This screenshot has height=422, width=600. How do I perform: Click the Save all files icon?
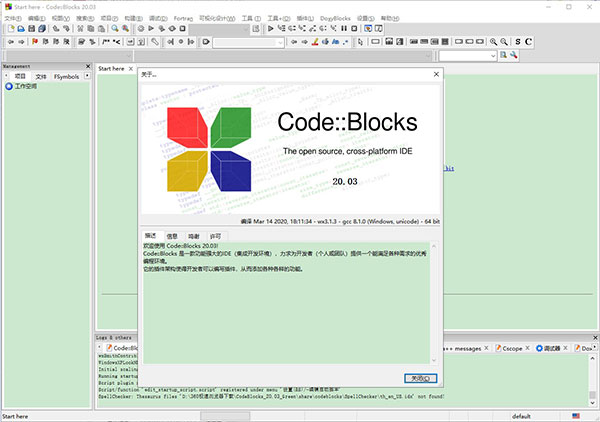click(42, 29)
